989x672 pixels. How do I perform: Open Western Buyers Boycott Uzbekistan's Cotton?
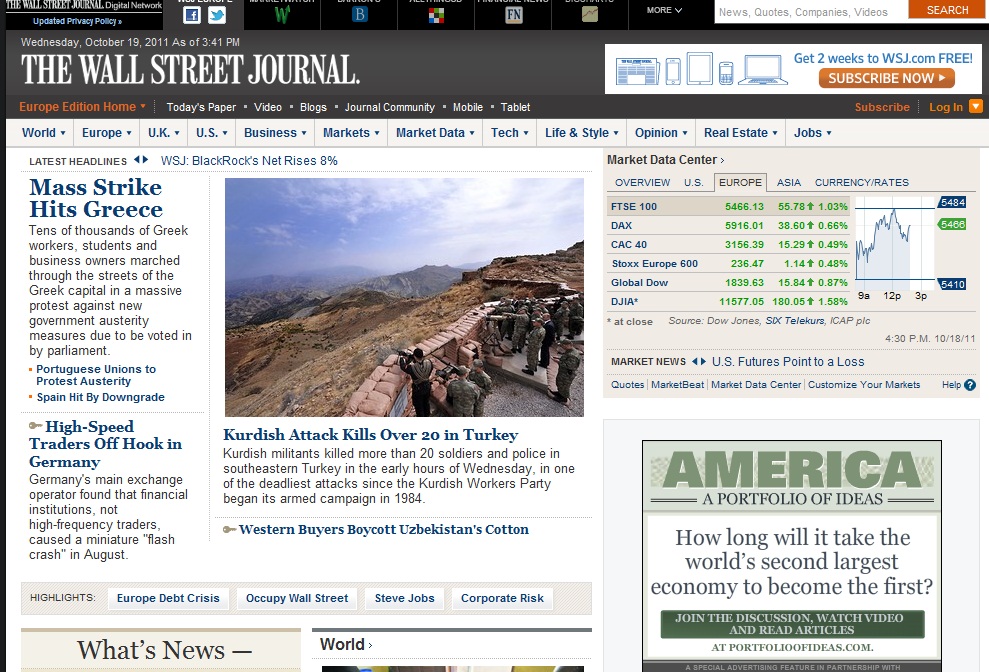[383, 529]
